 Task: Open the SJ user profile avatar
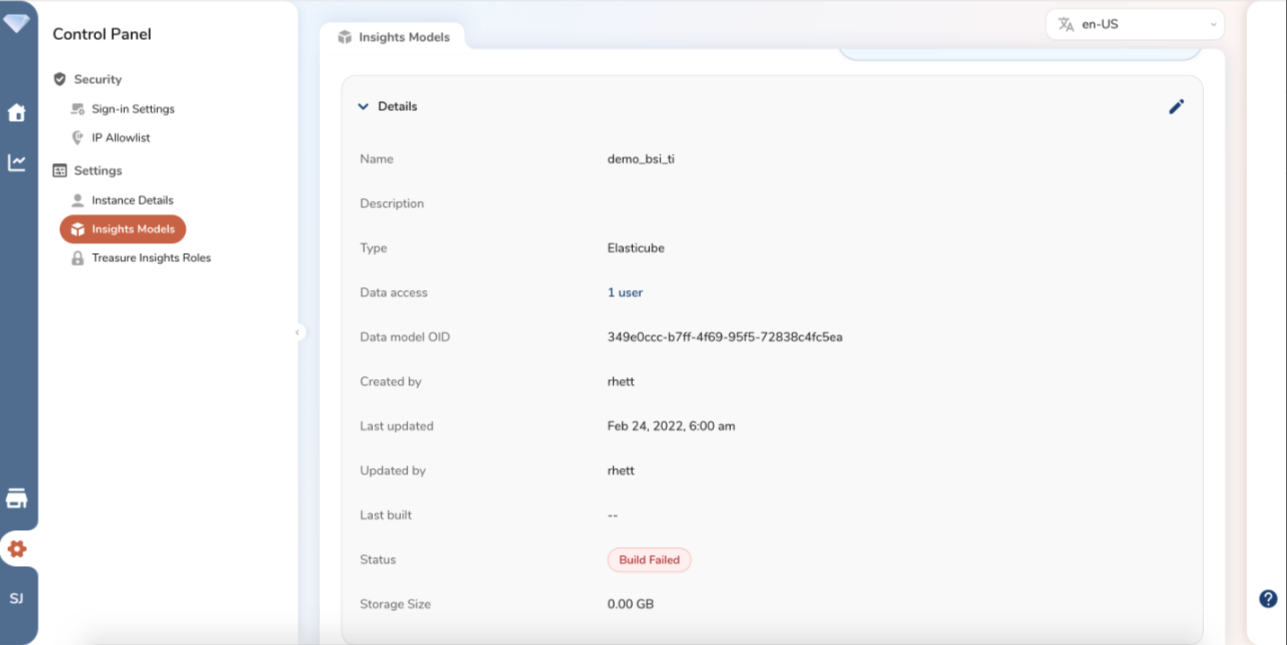pos(17,599)
